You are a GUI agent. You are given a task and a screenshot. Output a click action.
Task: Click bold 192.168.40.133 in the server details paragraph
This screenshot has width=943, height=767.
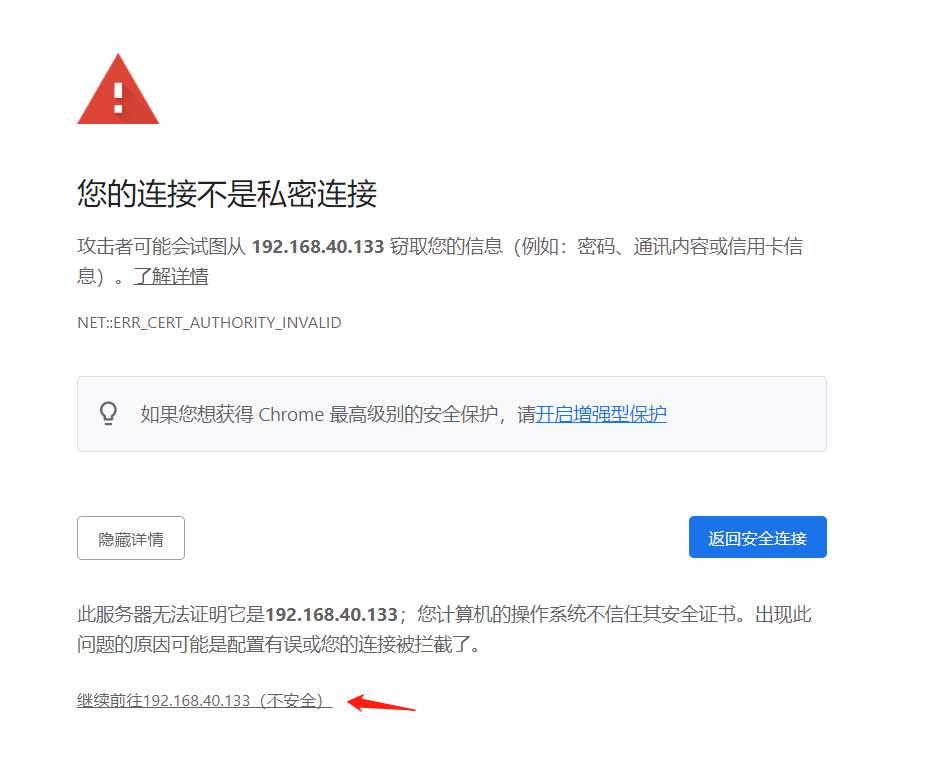[331, 615]
